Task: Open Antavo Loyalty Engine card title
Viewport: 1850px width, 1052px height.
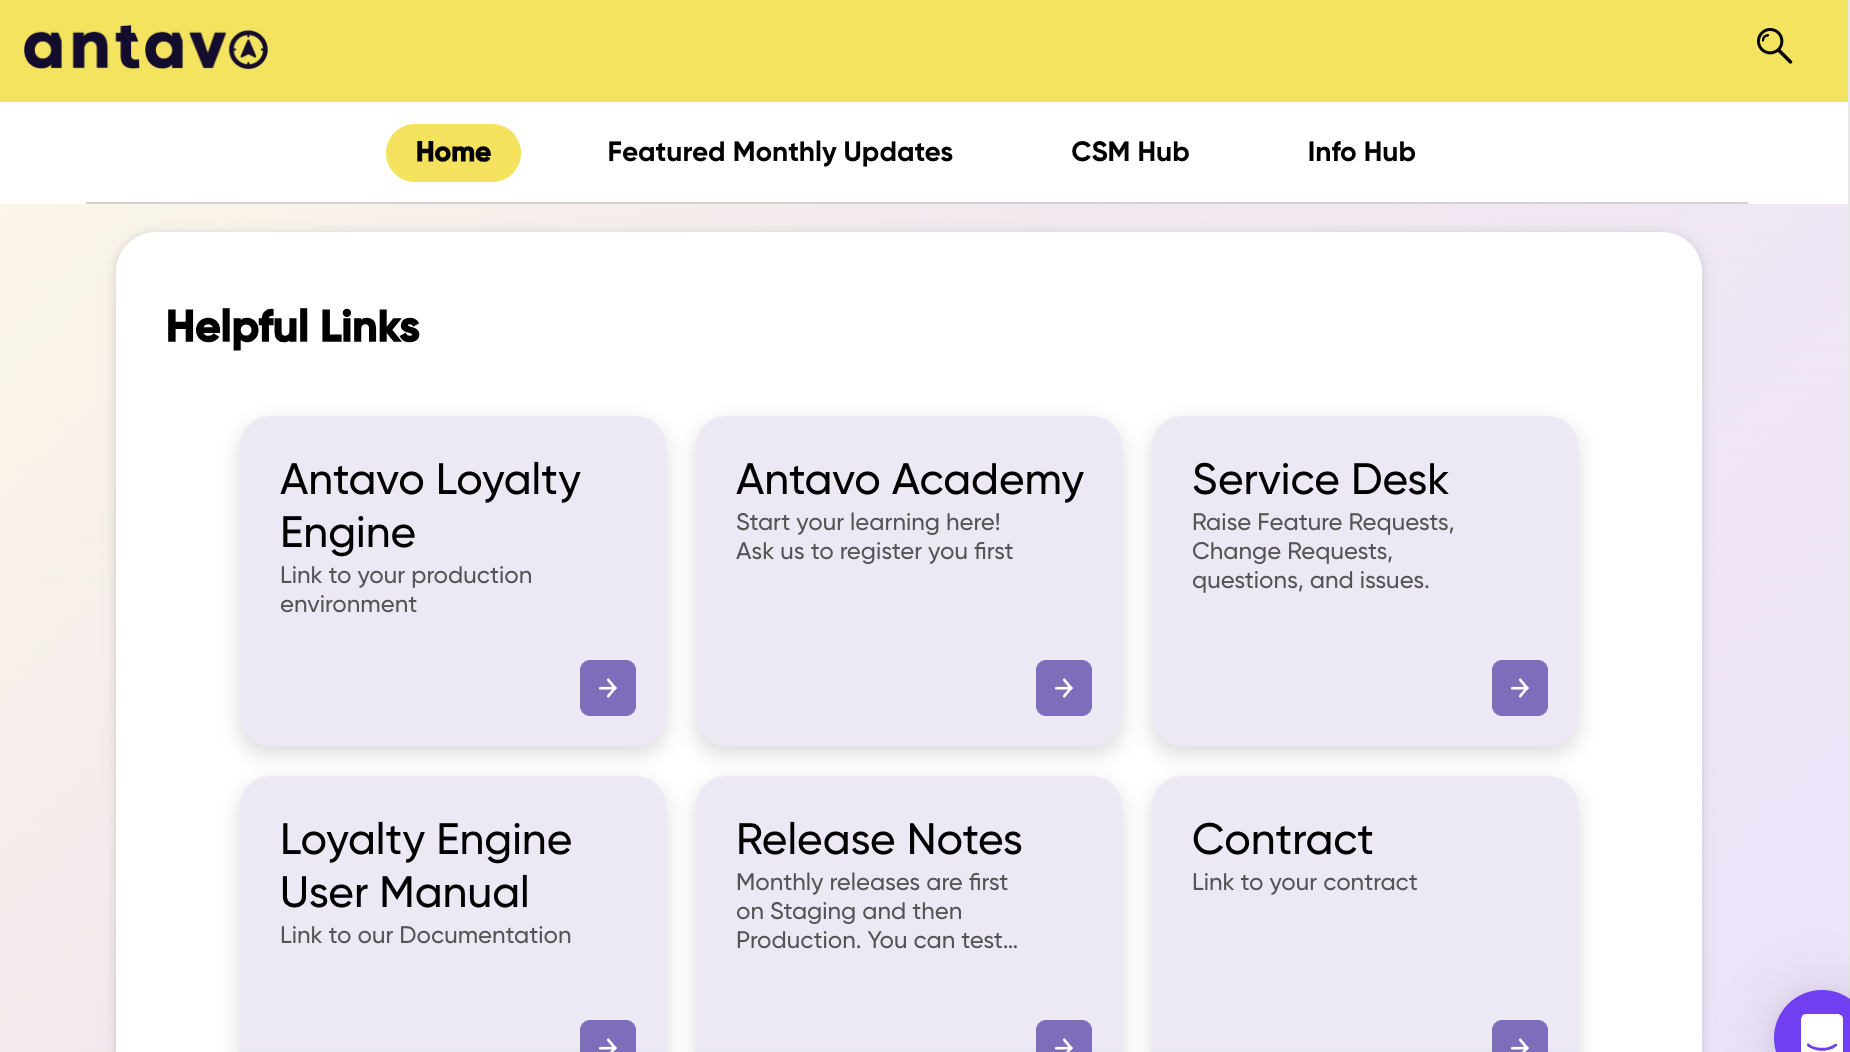Action: coord(430,506)
